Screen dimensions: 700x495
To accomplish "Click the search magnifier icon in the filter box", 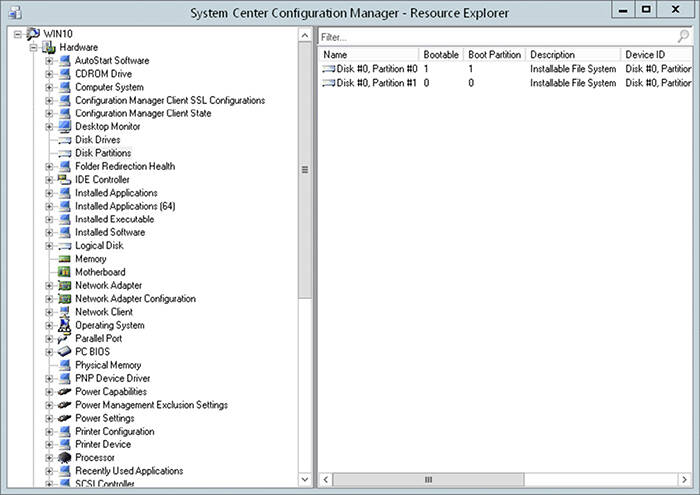I will point(683,37).
